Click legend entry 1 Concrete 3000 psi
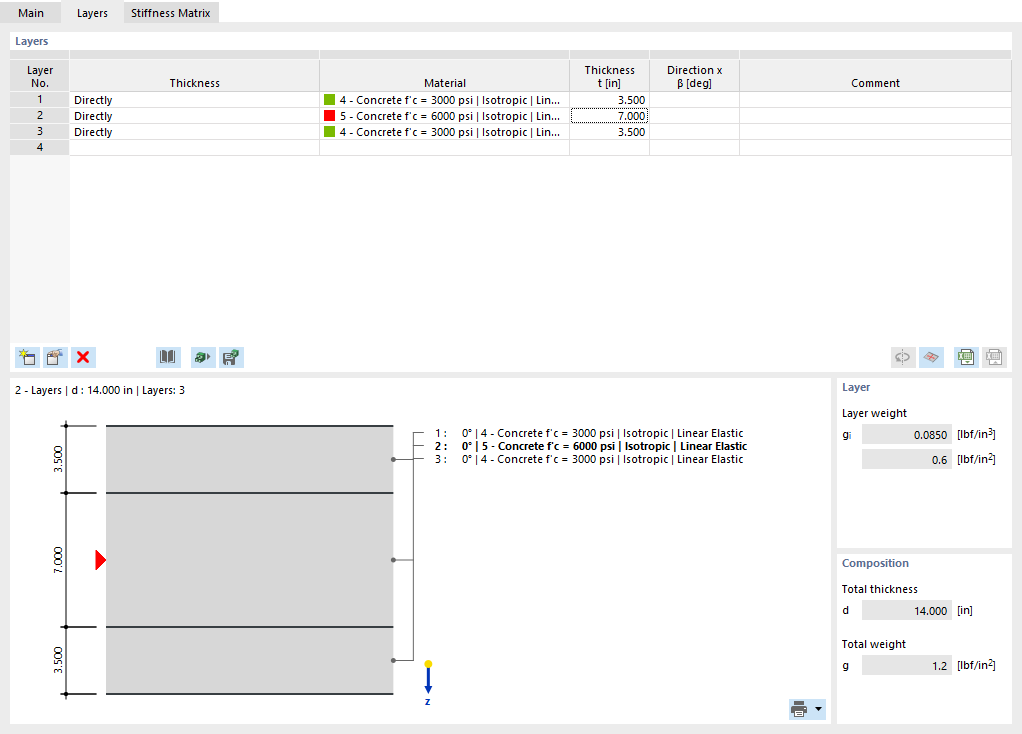 click(x=589, y=433)
